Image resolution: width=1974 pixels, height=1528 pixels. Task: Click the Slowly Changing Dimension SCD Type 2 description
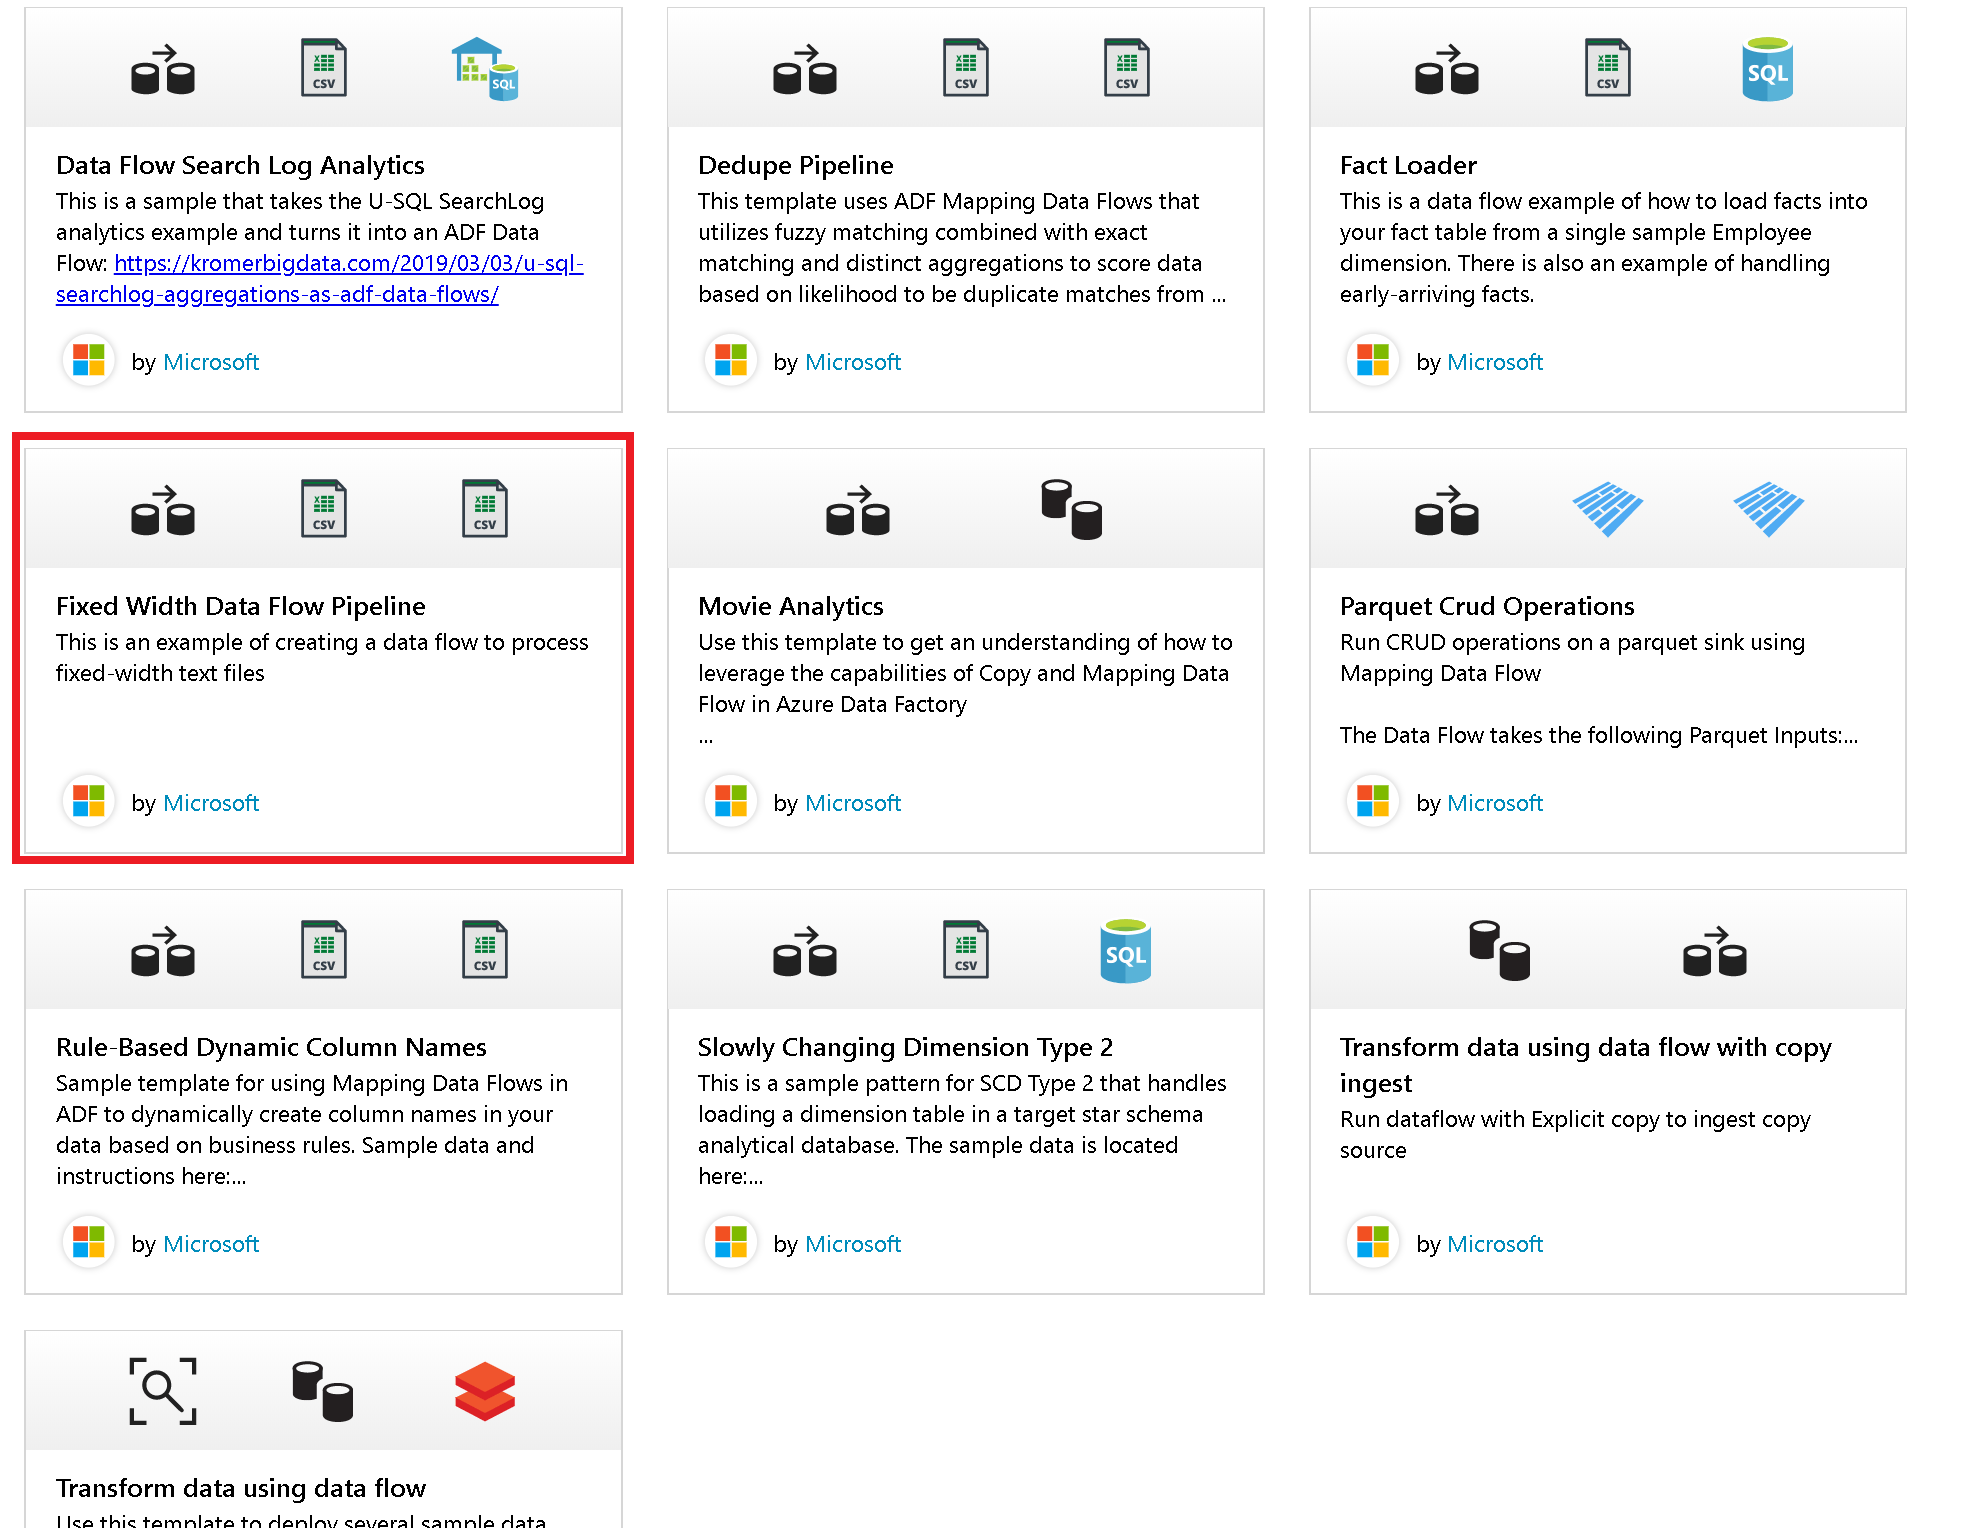tap(962, 1130)
